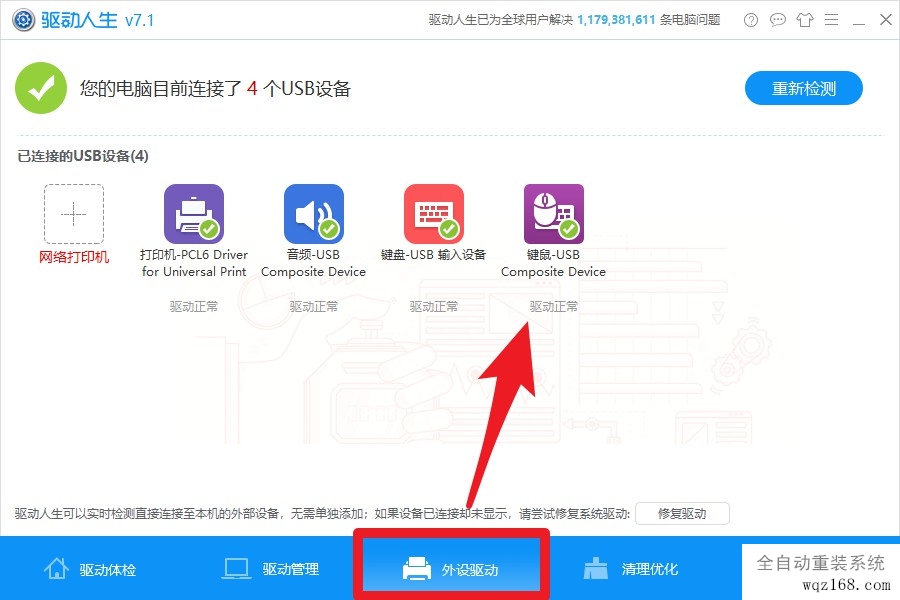
Task: Click the 重新检测 button
Action: click(x=804, y=88)
